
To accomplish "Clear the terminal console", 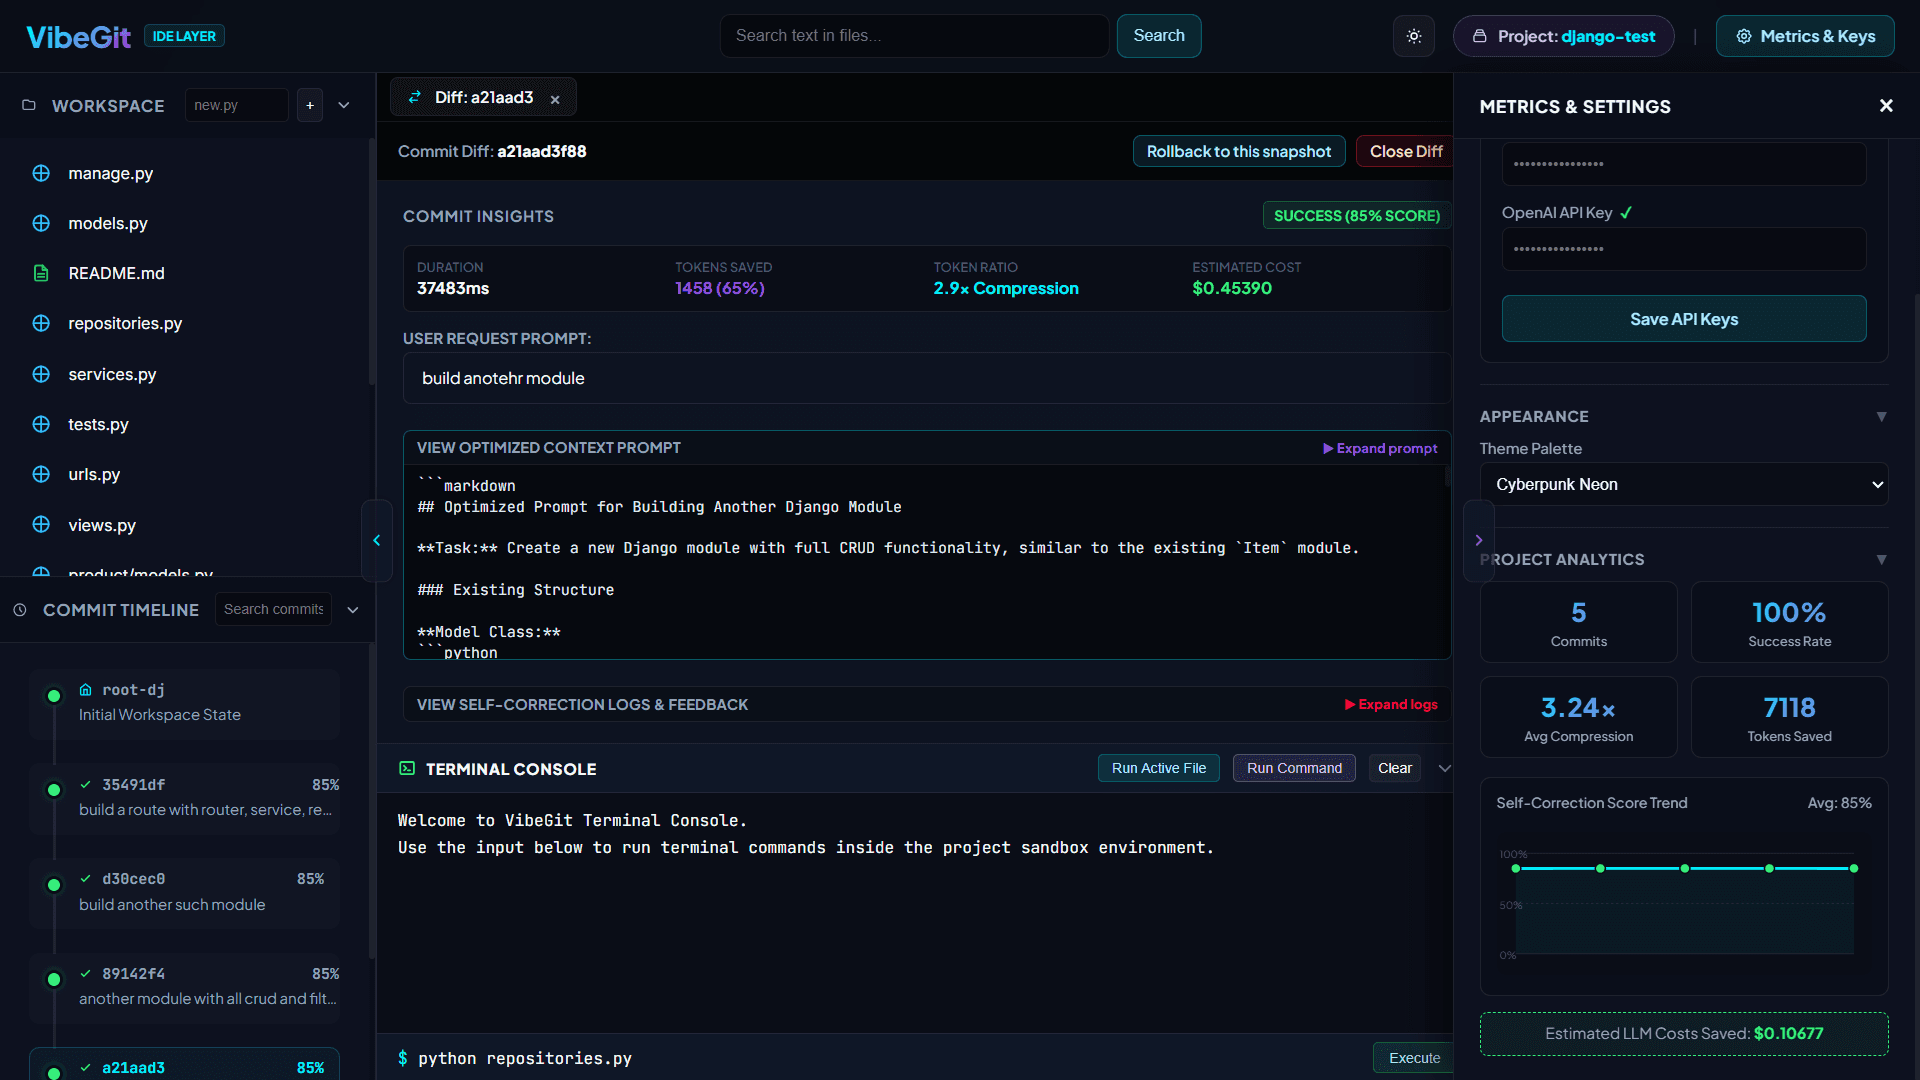I will coord(1395,768).
